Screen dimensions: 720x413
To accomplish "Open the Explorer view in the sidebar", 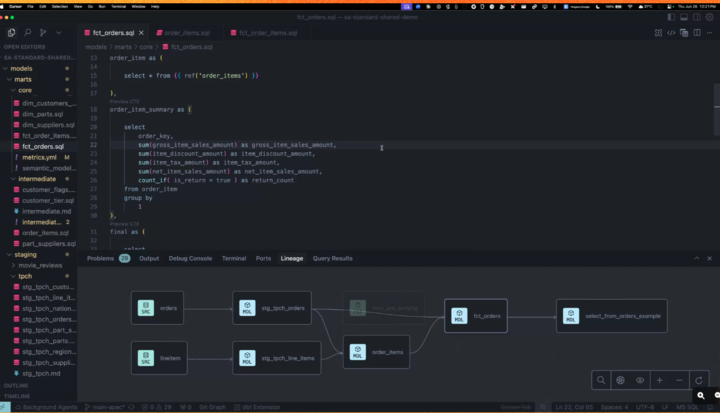I will tap(11, 33).
